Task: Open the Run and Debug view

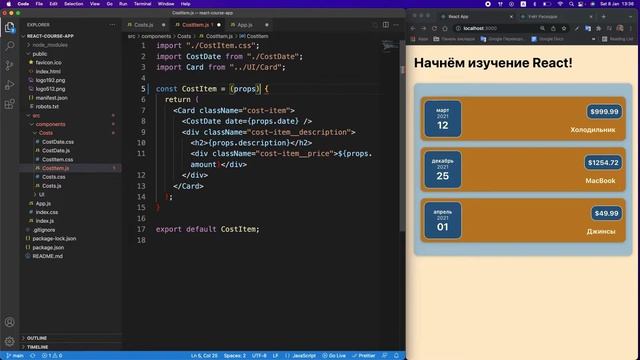Action: 9,85
